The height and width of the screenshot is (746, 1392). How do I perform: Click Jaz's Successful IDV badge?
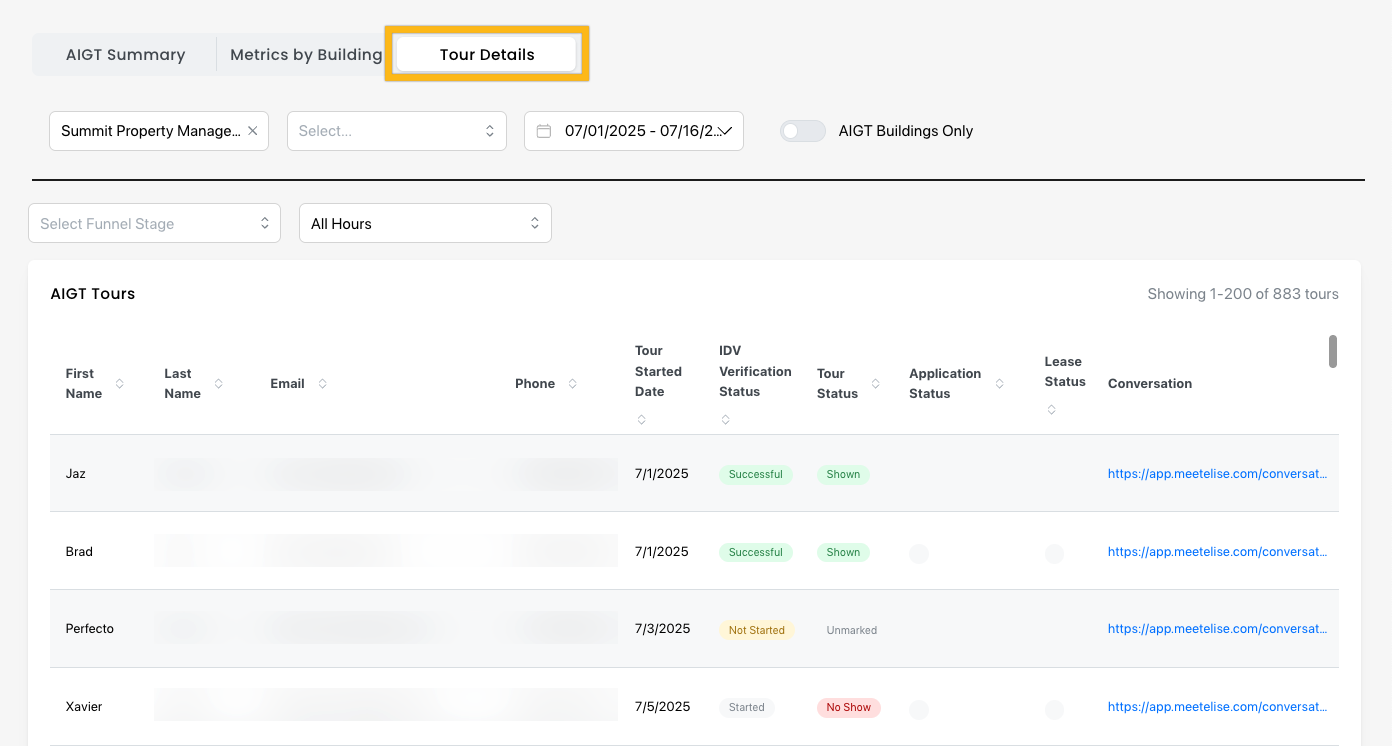pyautogui.click(x=756, y=474)
